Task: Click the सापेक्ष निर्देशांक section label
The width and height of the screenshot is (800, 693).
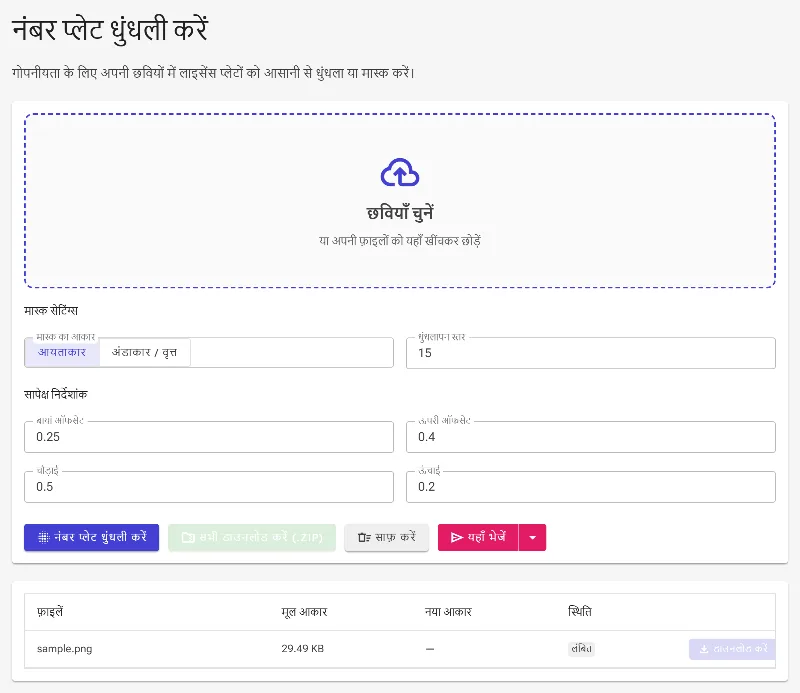Action: [56, 394]
